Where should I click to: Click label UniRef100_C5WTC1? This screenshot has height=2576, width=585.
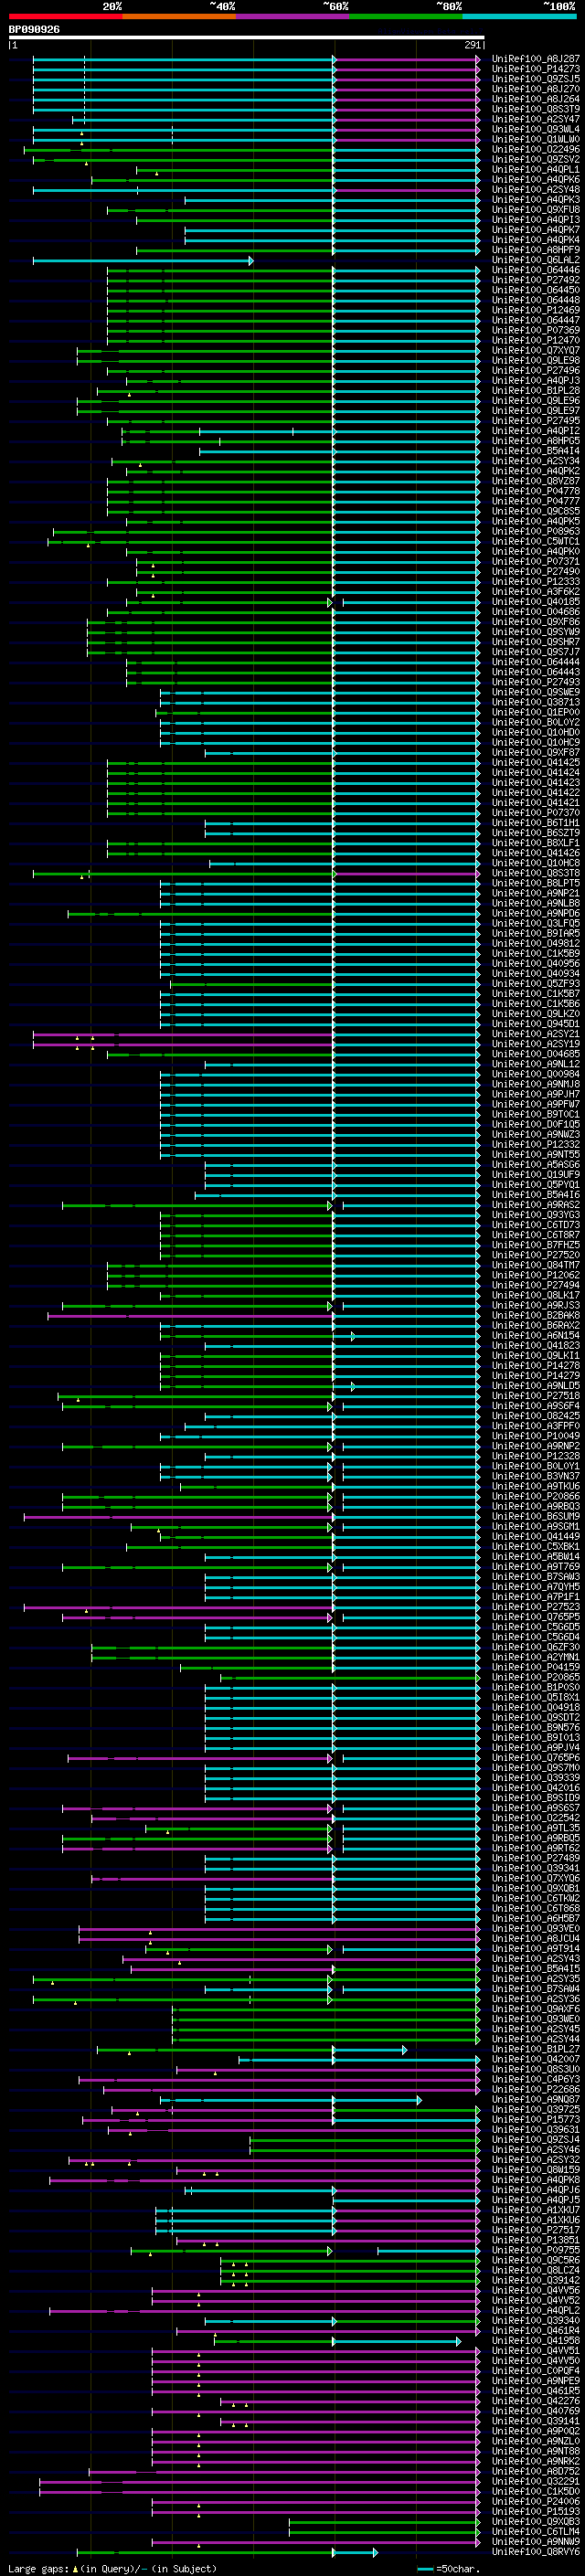536,542
